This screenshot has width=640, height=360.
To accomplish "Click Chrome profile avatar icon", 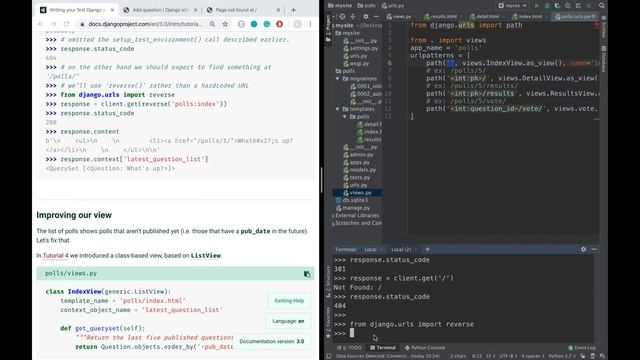I will [298, 24].
